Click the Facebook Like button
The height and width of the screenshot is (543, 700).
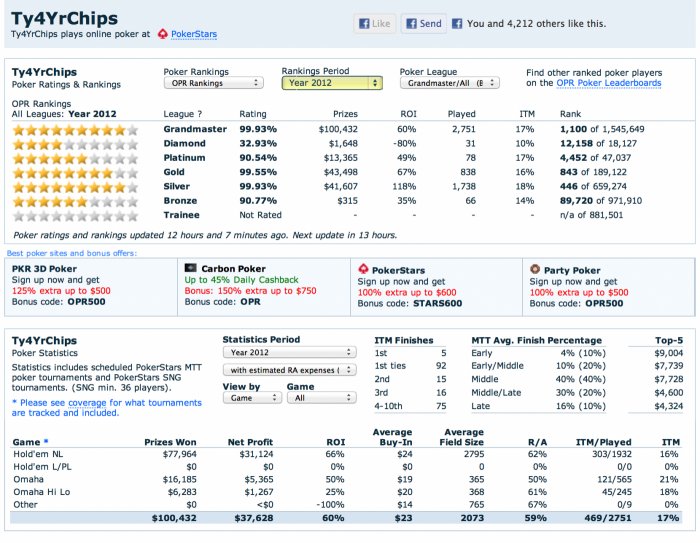[375, 23]
